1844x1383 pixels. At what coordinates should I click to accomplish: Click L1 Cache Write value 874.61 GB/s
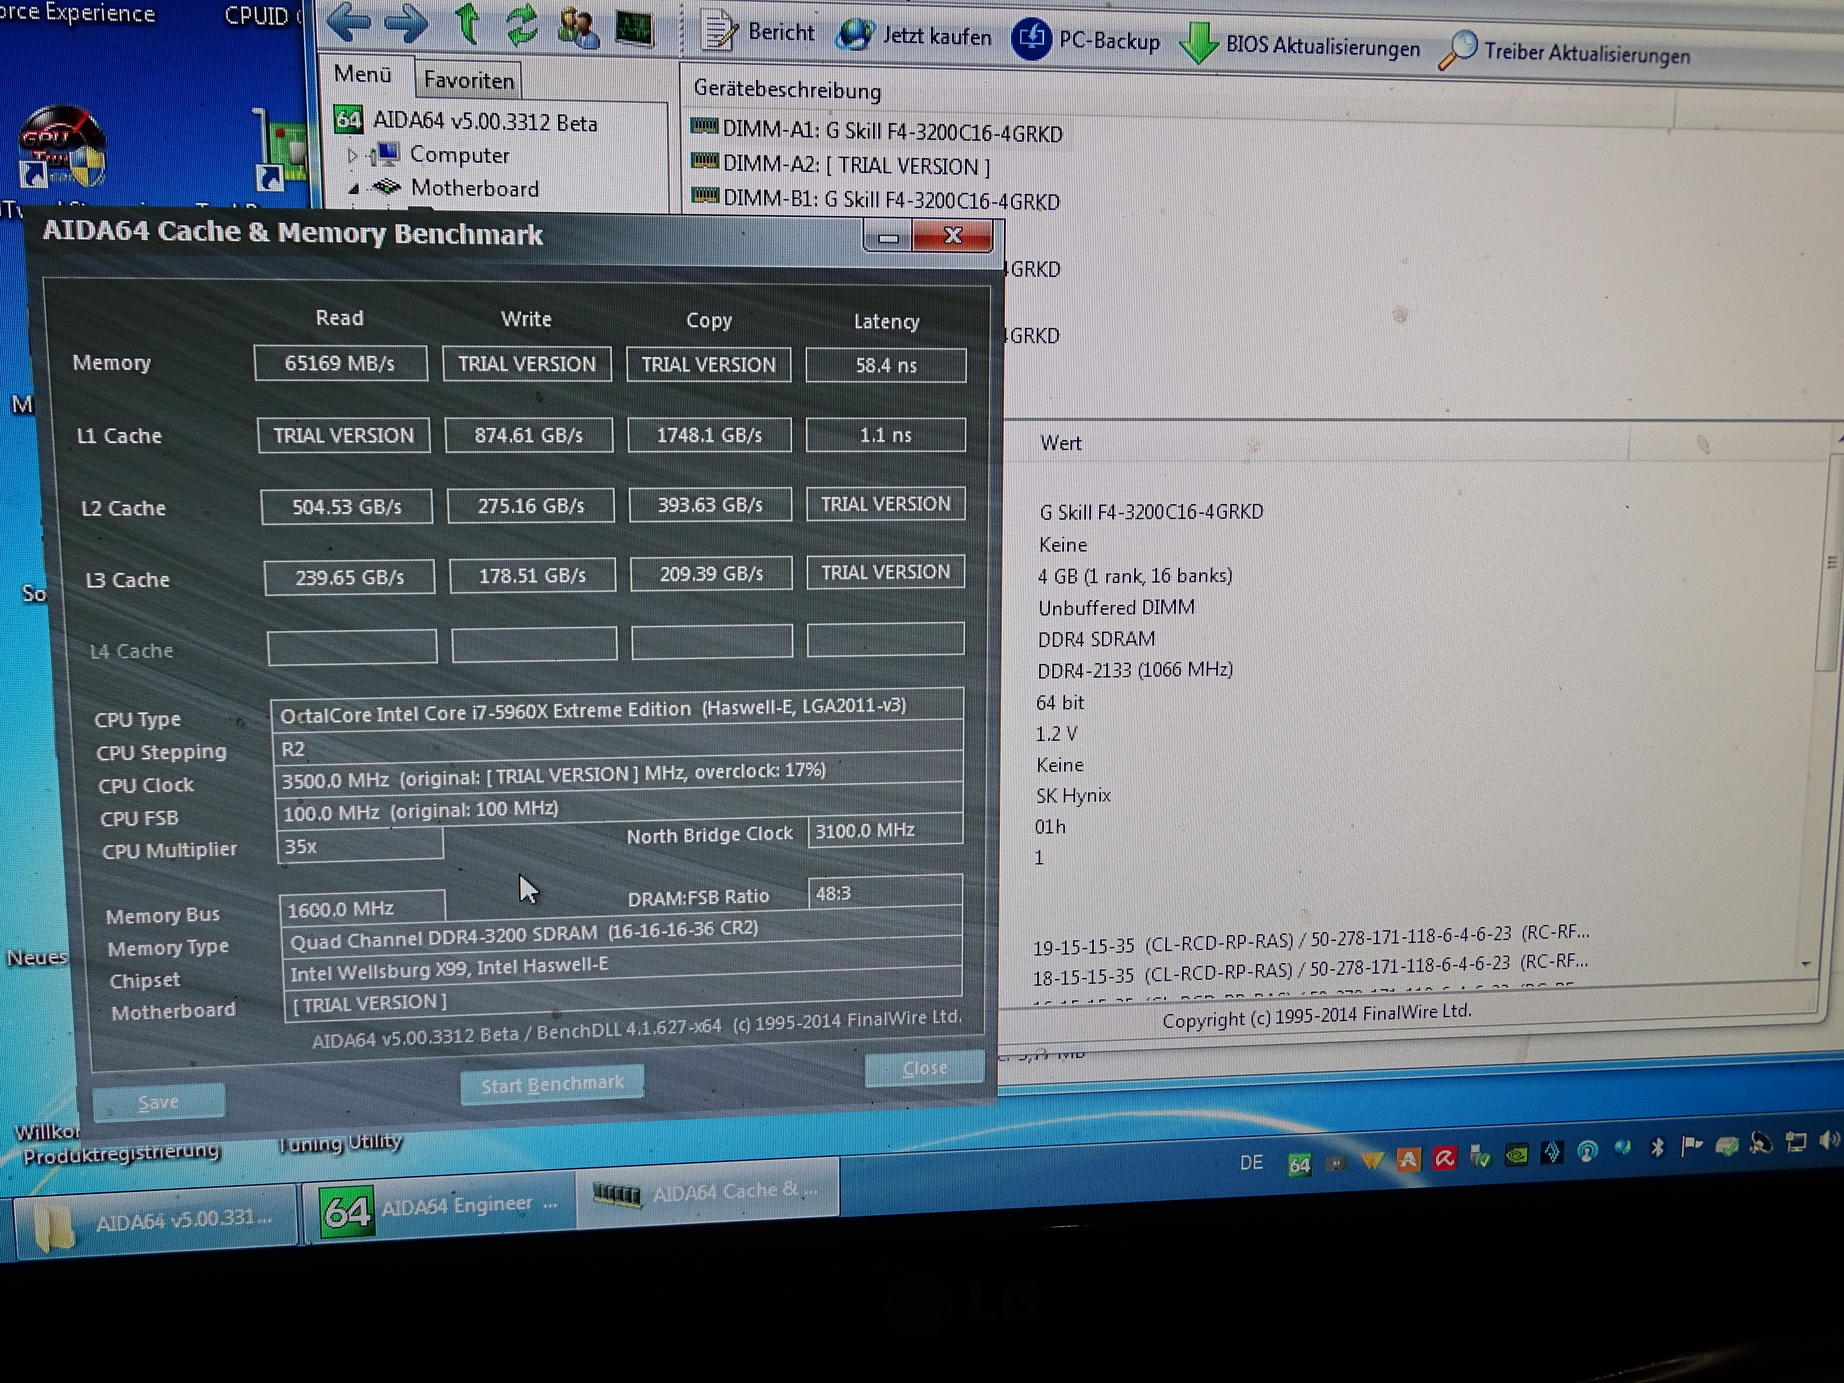[x=528, y=435]
